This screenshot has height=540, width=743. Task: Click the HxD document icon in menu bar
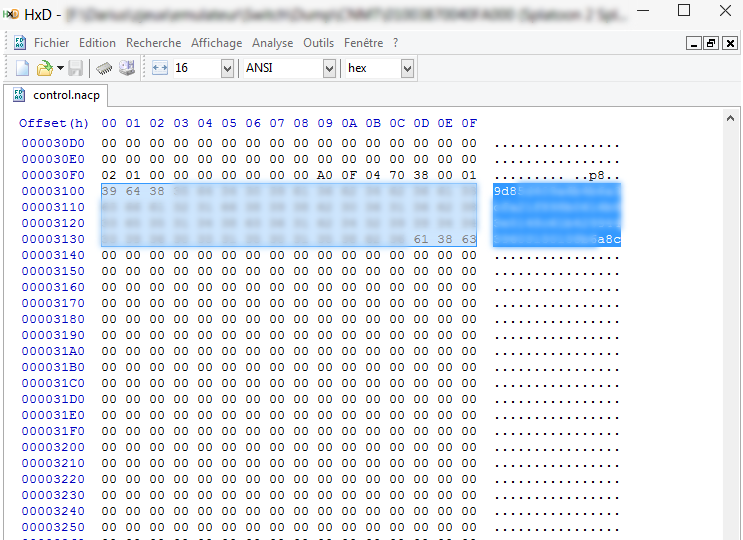click(20, 43)
